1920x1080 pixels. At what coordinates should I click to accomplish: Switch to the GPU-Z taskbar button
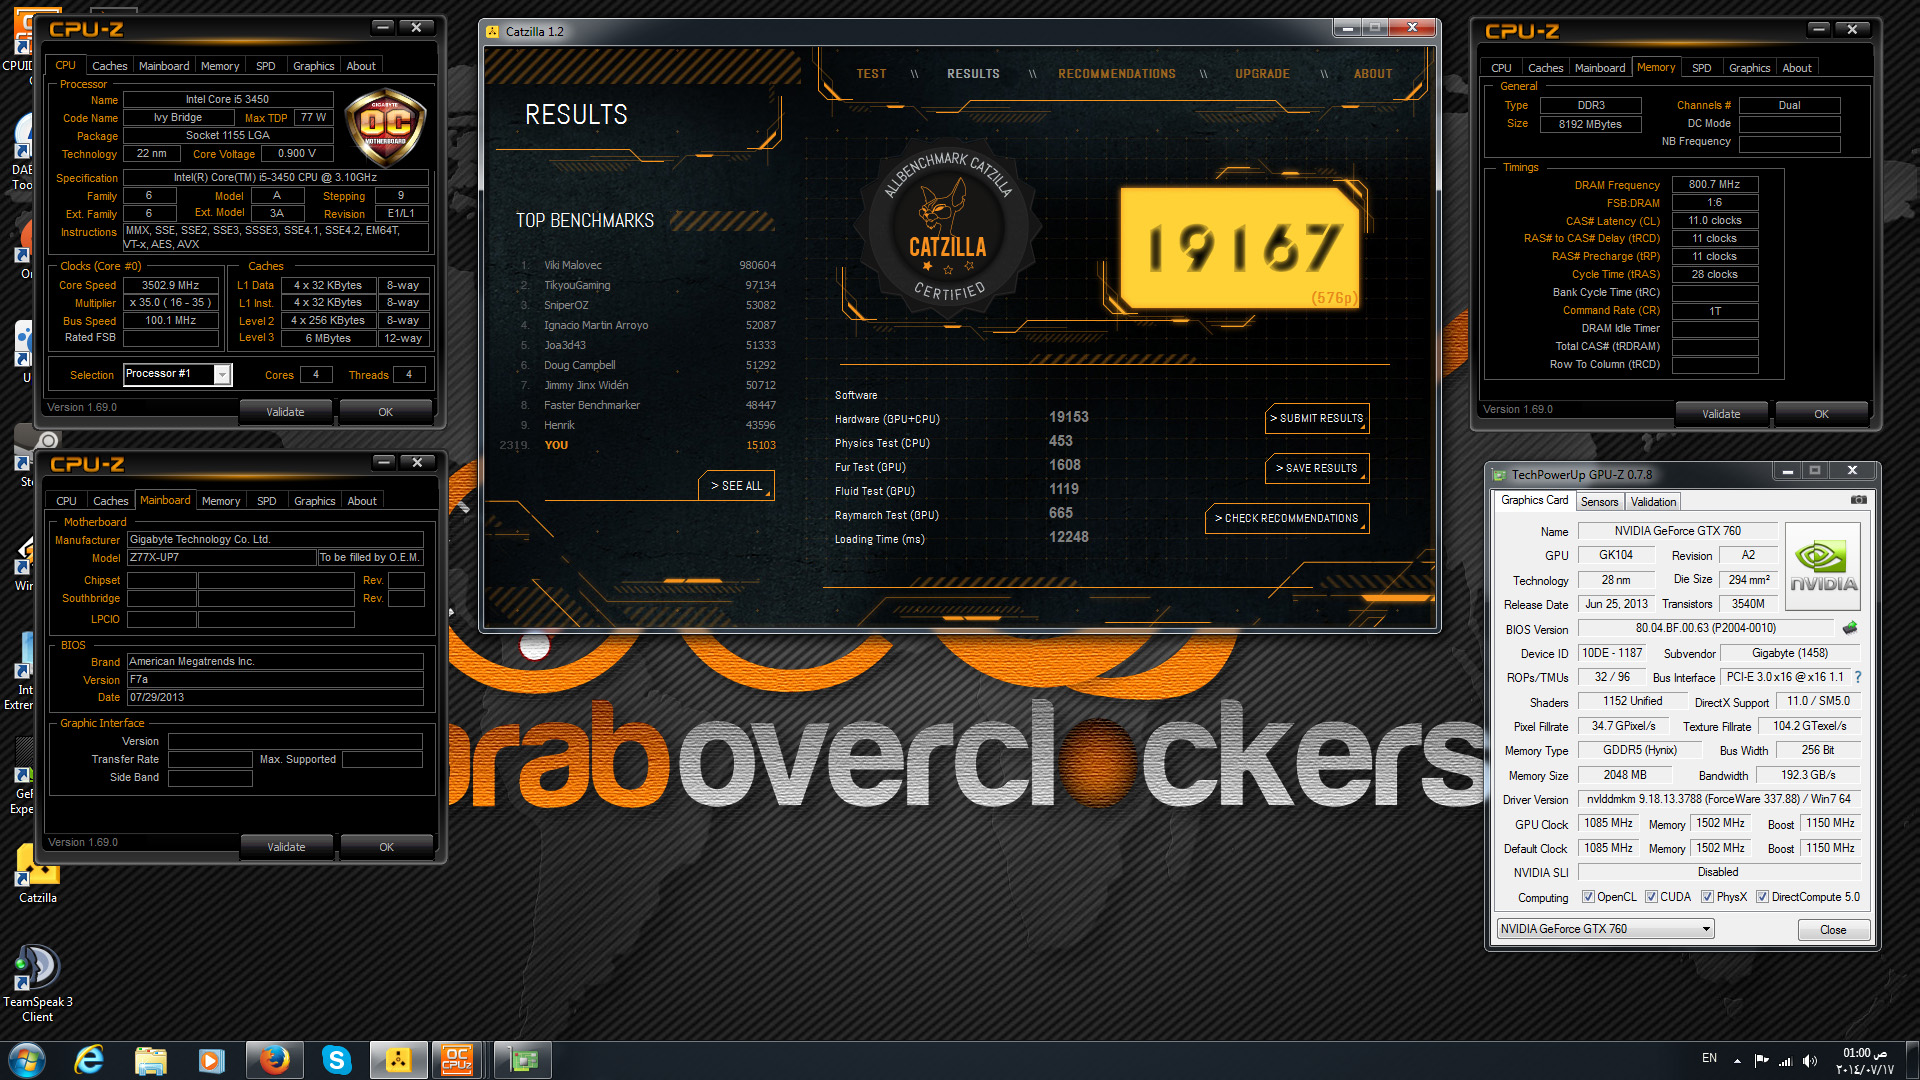click(x=523, y=1060)
